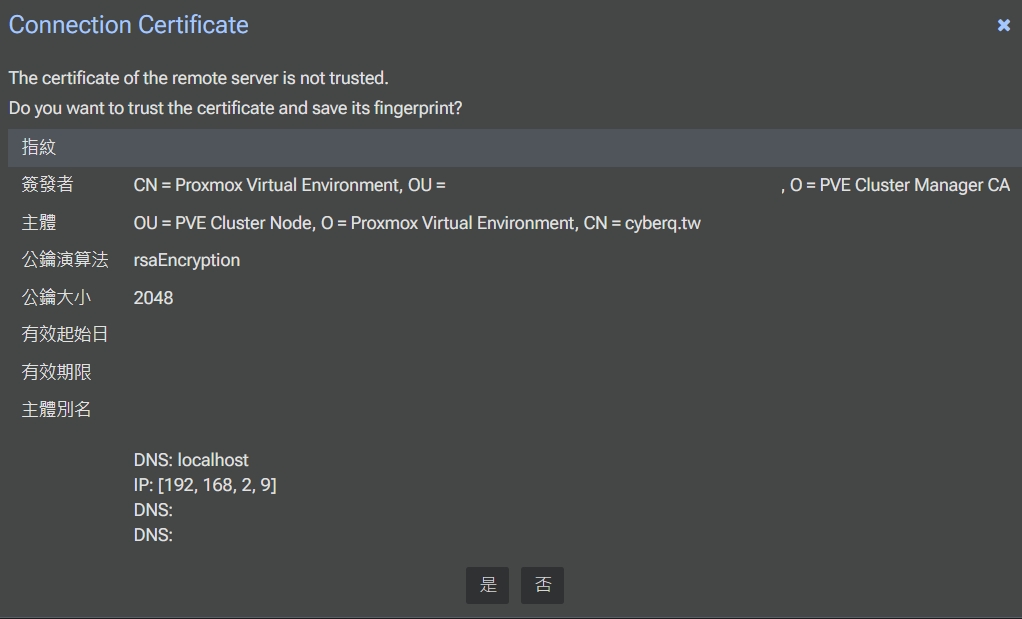Image resolution: width=1022 pixels, height=619 pixels.
Task: Click the 主體別名 label
Action: pos(56,410)
